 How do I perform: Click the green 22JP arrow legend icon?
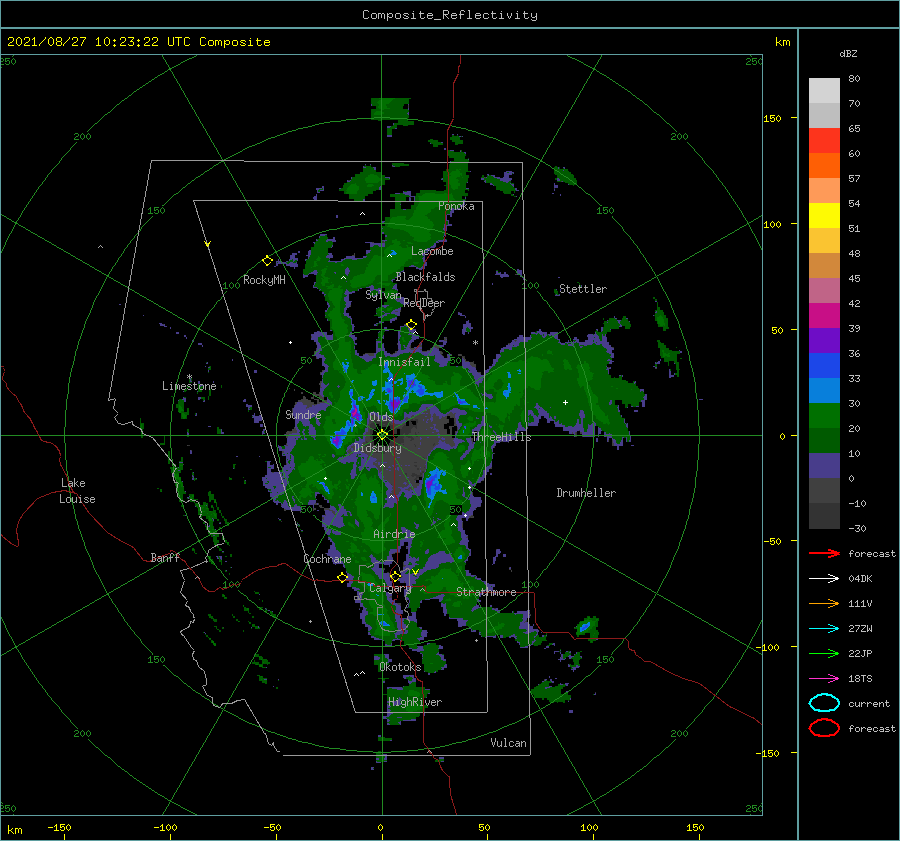824,653
